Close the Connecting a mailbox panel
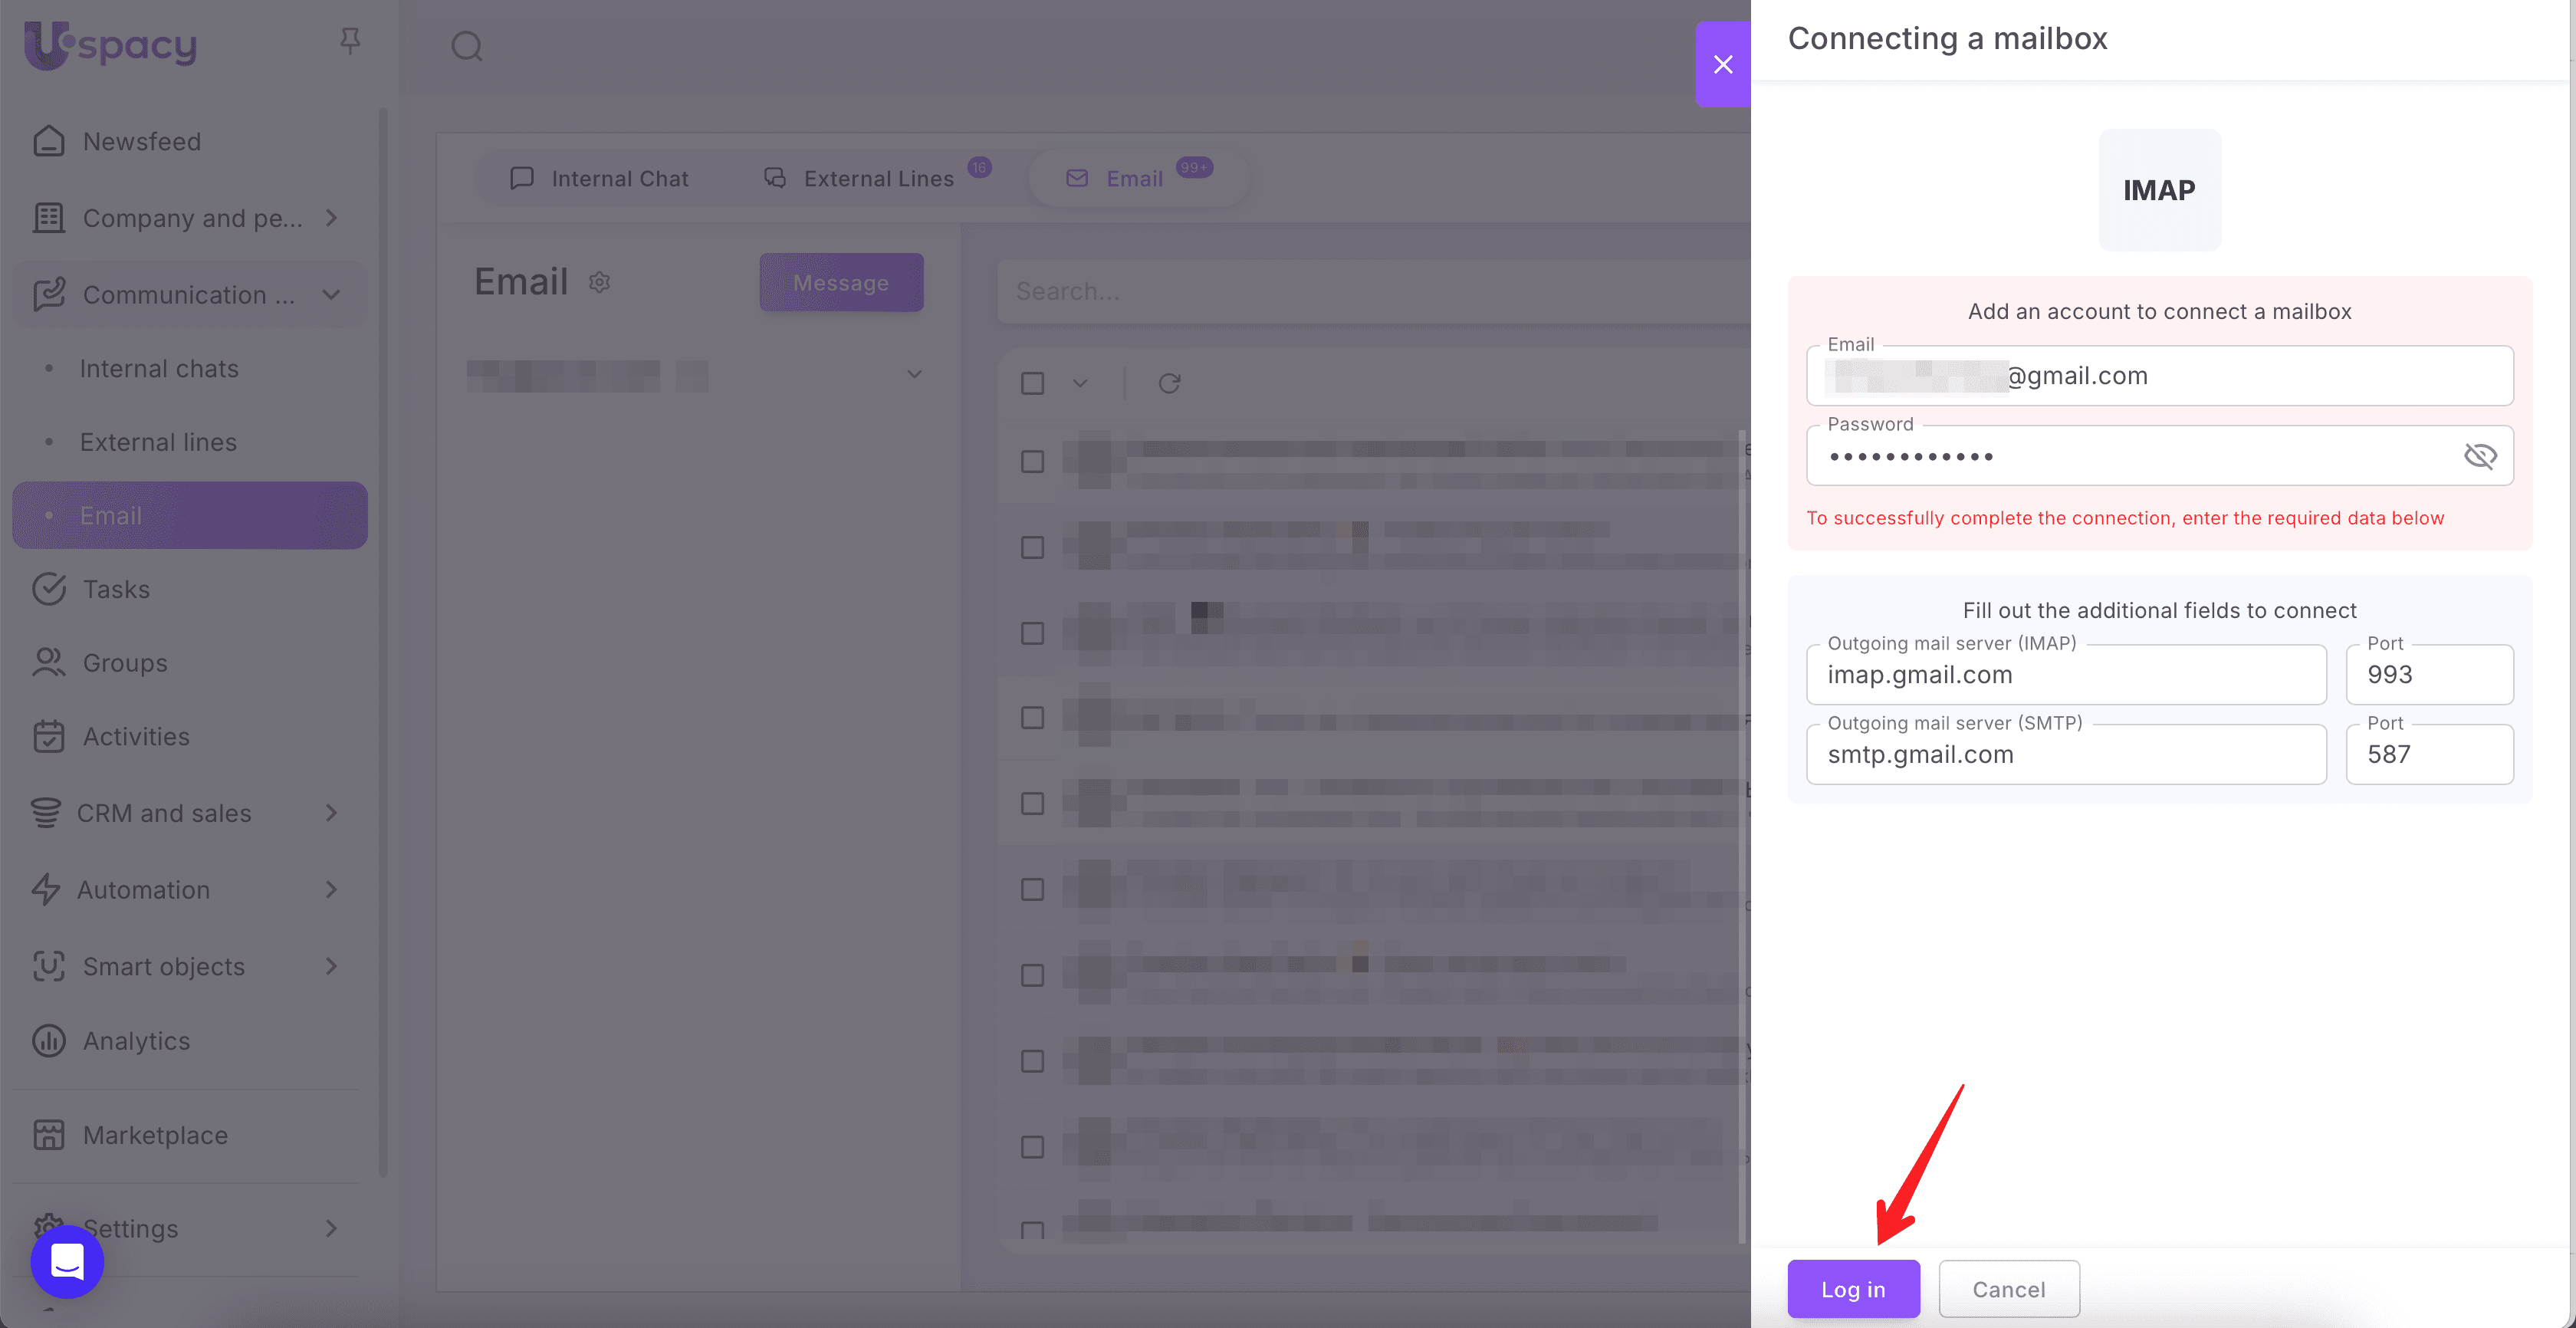Screen dimensions: 2576x1328 1722,65
